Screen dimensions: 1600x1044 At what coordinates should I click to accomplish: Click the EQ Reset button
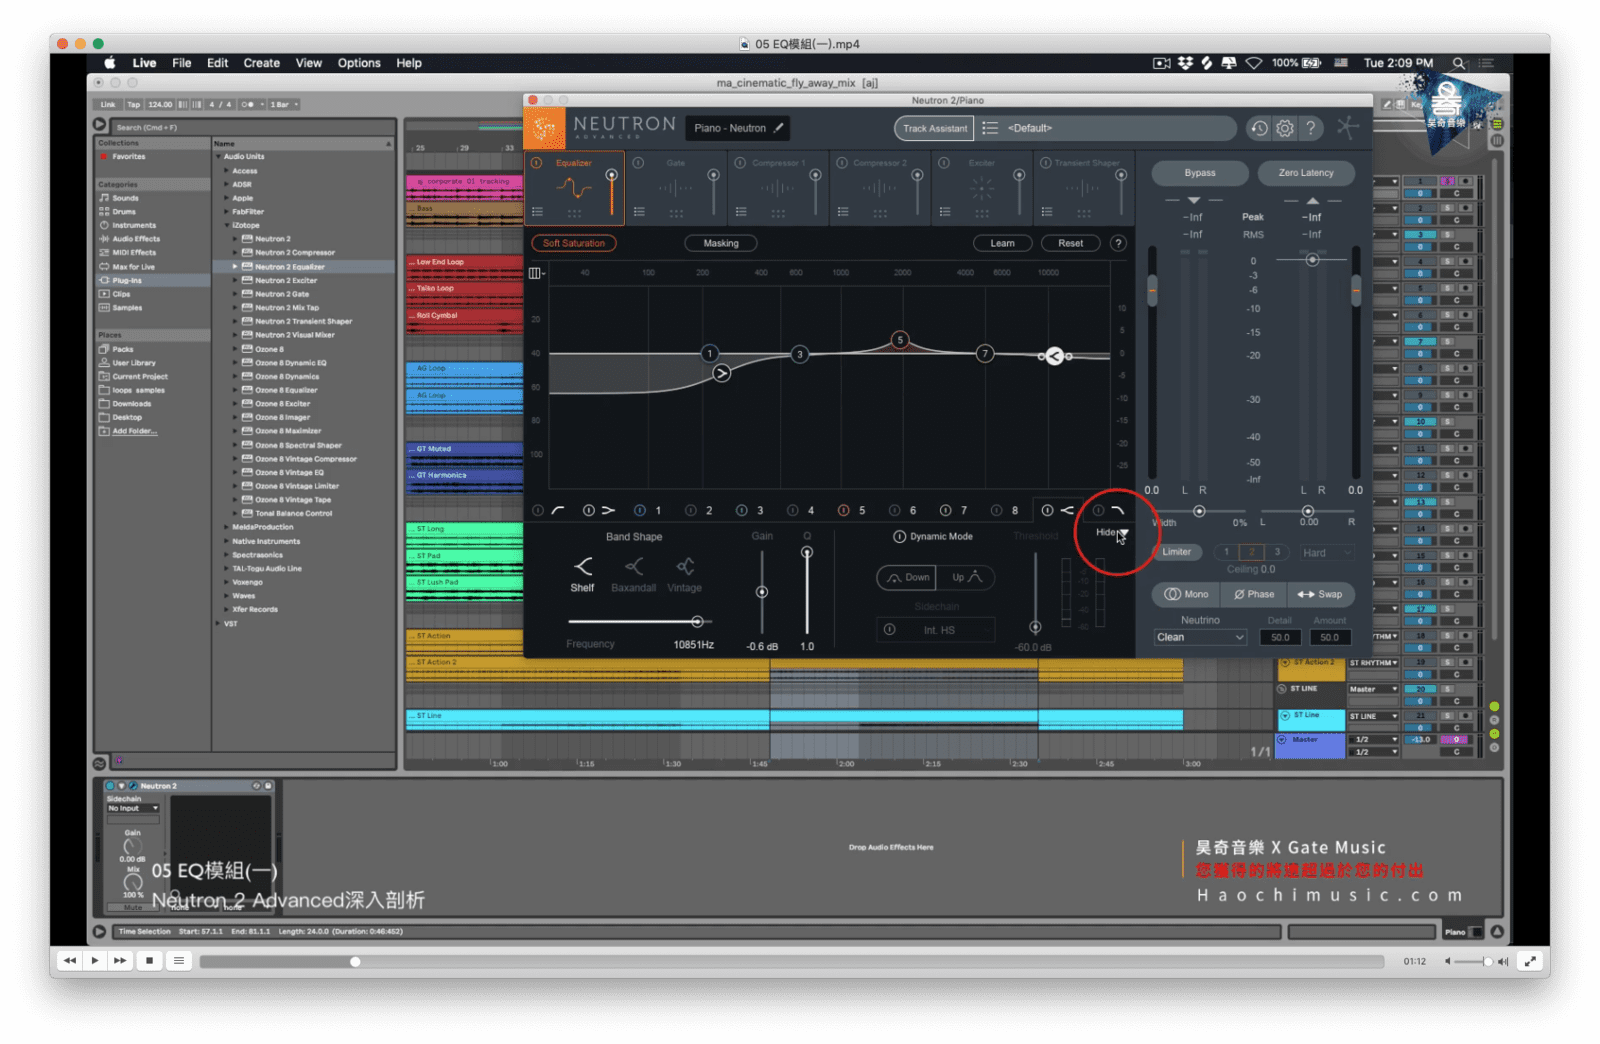[x=1070, y=243]
